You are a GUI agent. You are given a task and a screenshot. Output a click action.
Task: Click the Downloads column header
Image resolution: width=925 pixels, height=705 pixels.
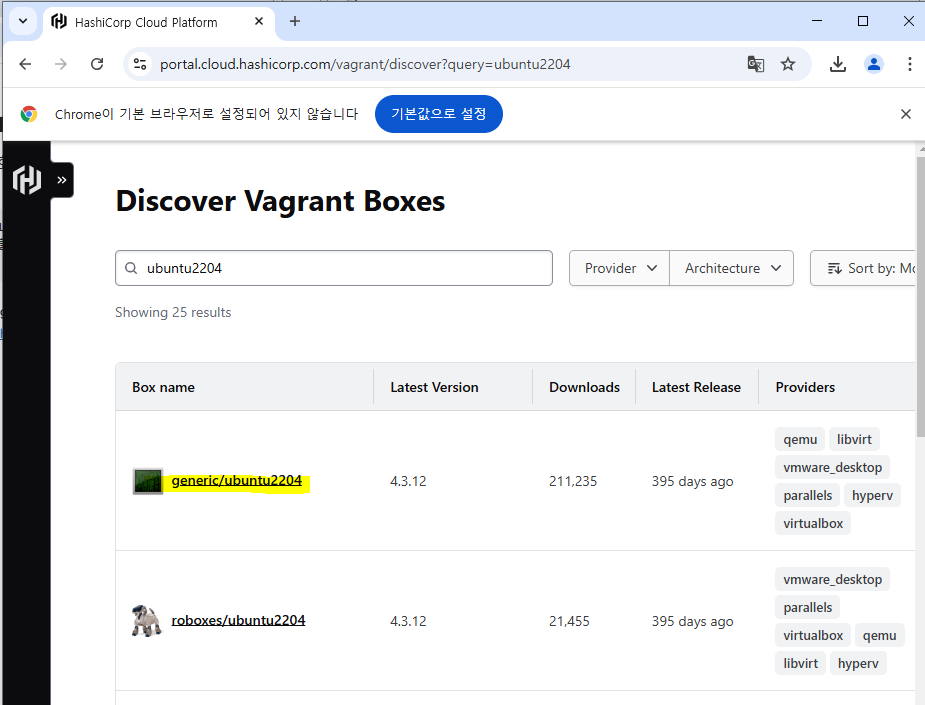click(584, 387)
